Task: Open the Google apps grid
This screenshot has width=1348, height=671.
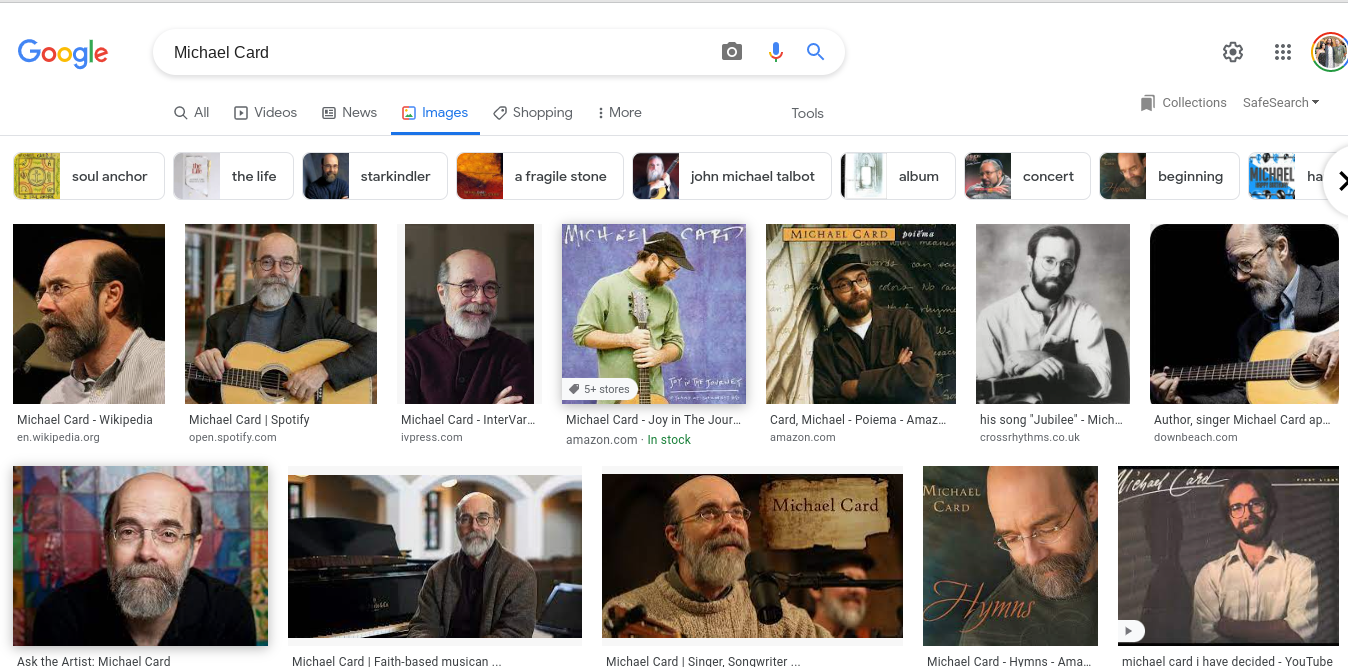Action: [x=1283, y=52]
